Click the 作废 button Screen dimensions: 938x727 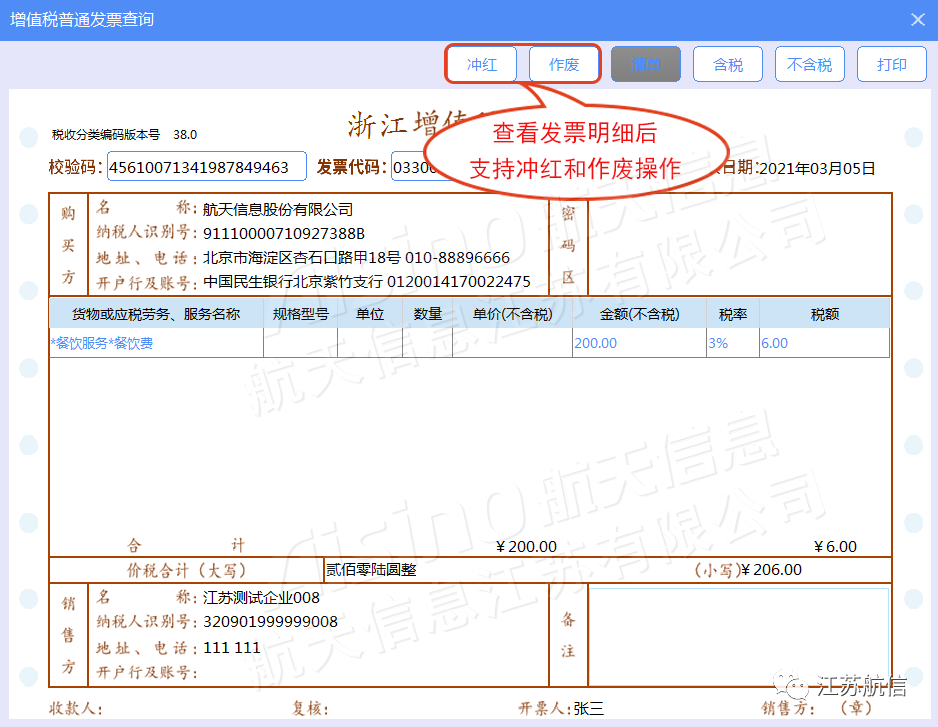564,64
